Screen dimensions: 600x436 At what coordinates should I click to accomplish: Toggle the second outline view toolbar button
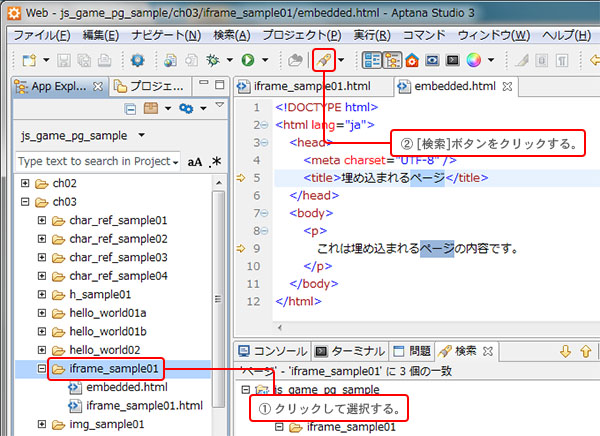coord(392,60)
